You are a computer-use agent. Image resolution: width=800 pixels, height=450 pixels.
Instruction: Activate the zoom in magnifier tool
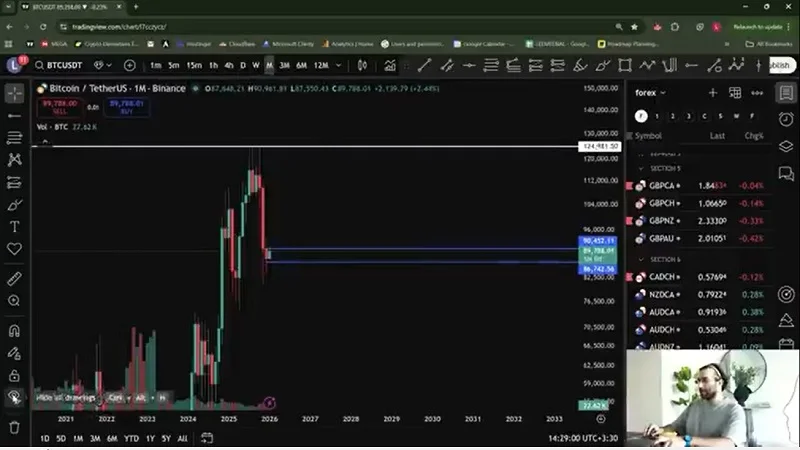pyautogui.click(x=14, y=300)
